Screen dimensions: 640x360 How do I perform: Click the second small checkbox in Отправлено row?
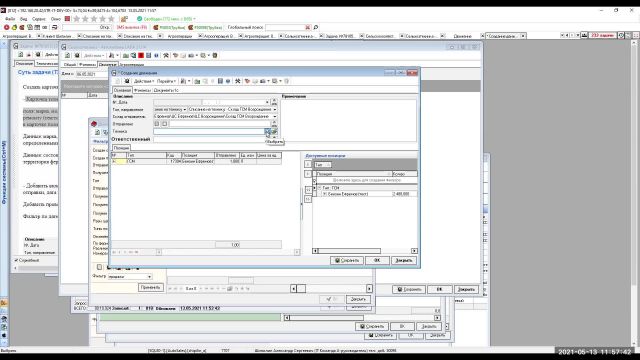pyautogui.click(x=164, y=124)
